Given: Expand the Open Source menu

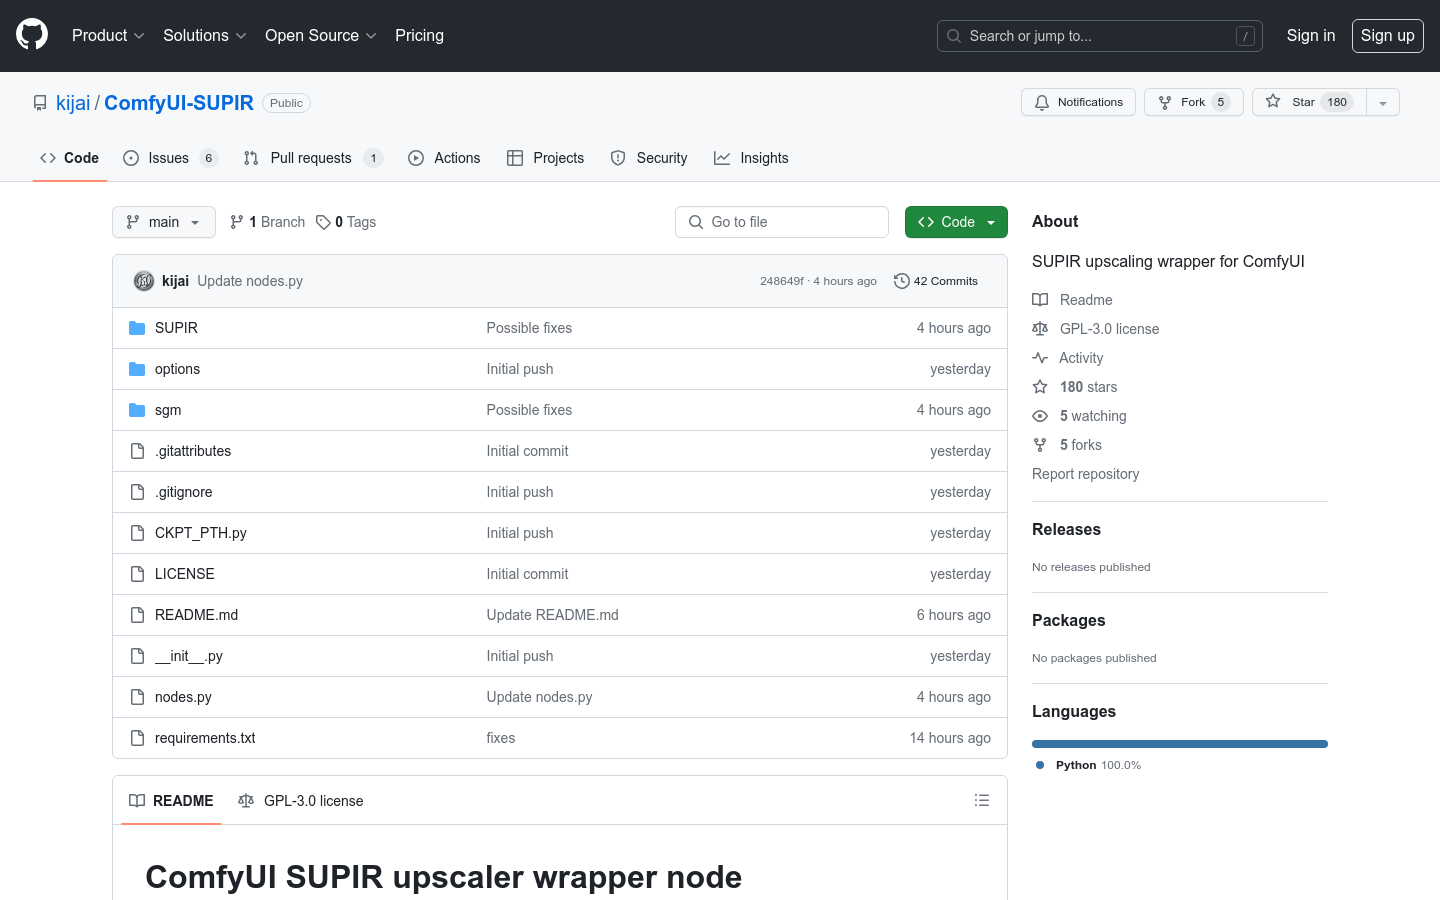Looking at the screenshot, I should tap(320, 35).
